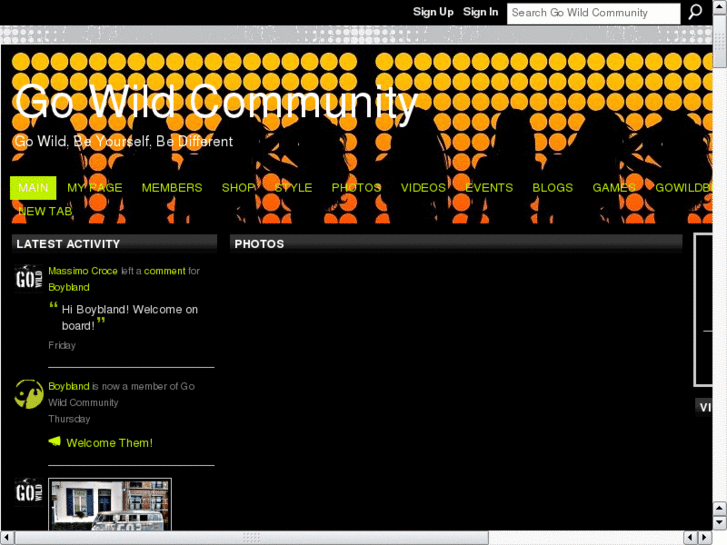Open the MAIN tab
The height and width of the screenshot is (545, 727).
coord(33,188)
